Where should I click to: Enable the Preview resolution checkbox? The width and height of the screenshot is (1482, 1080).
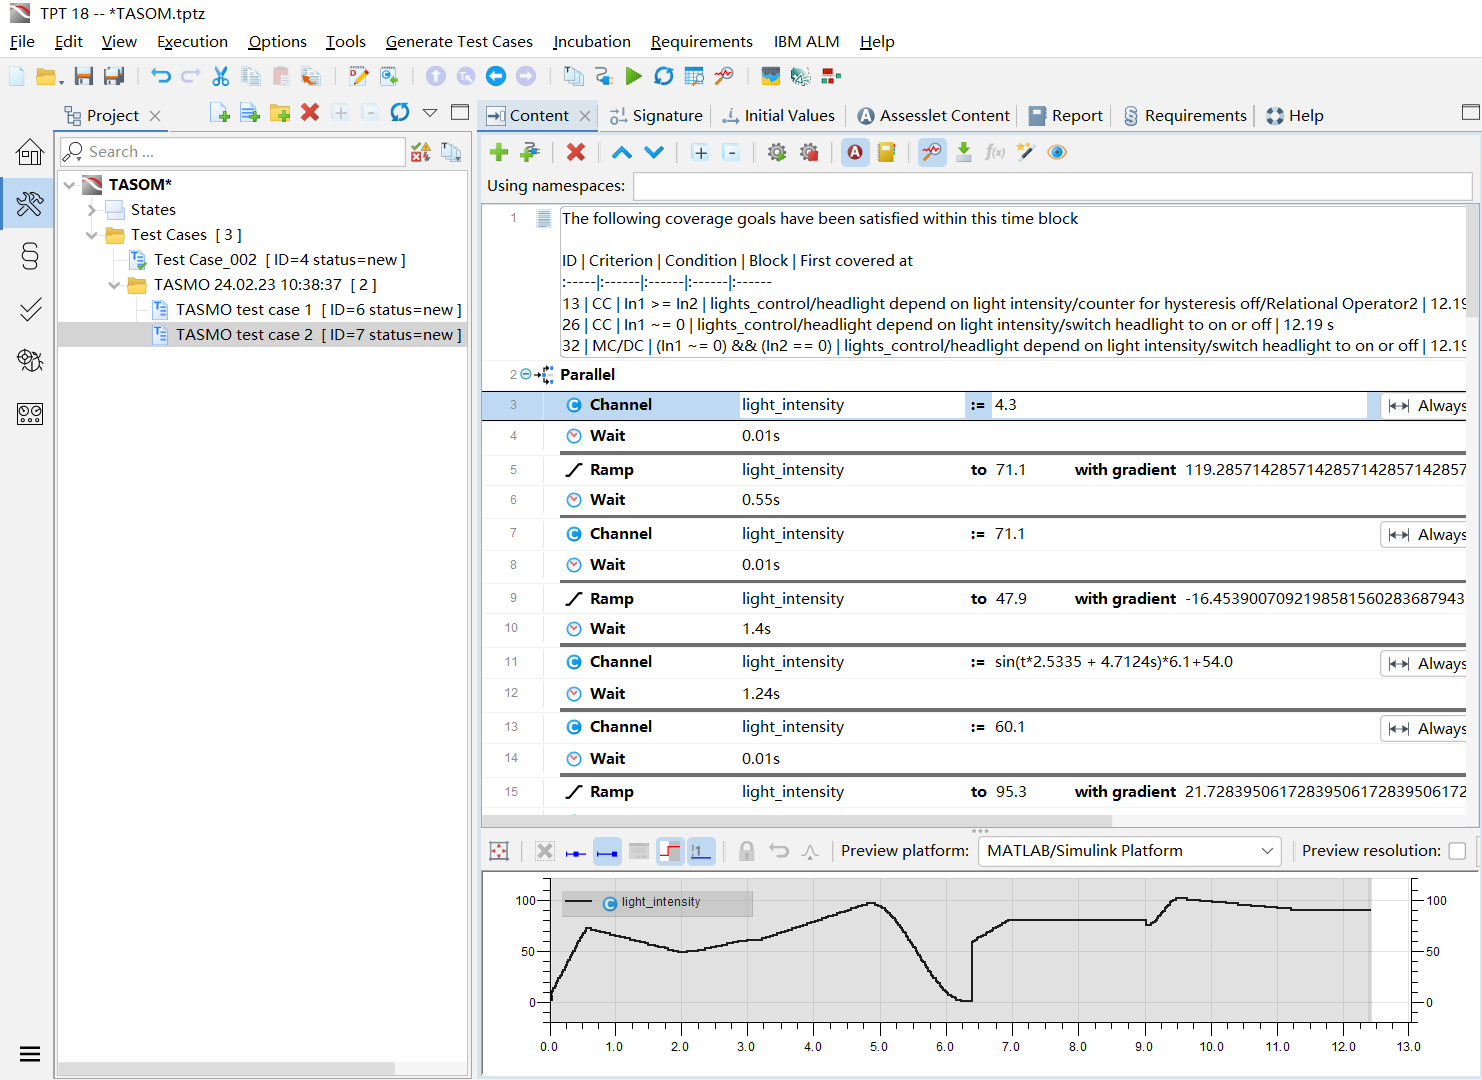pos(1457,851)
